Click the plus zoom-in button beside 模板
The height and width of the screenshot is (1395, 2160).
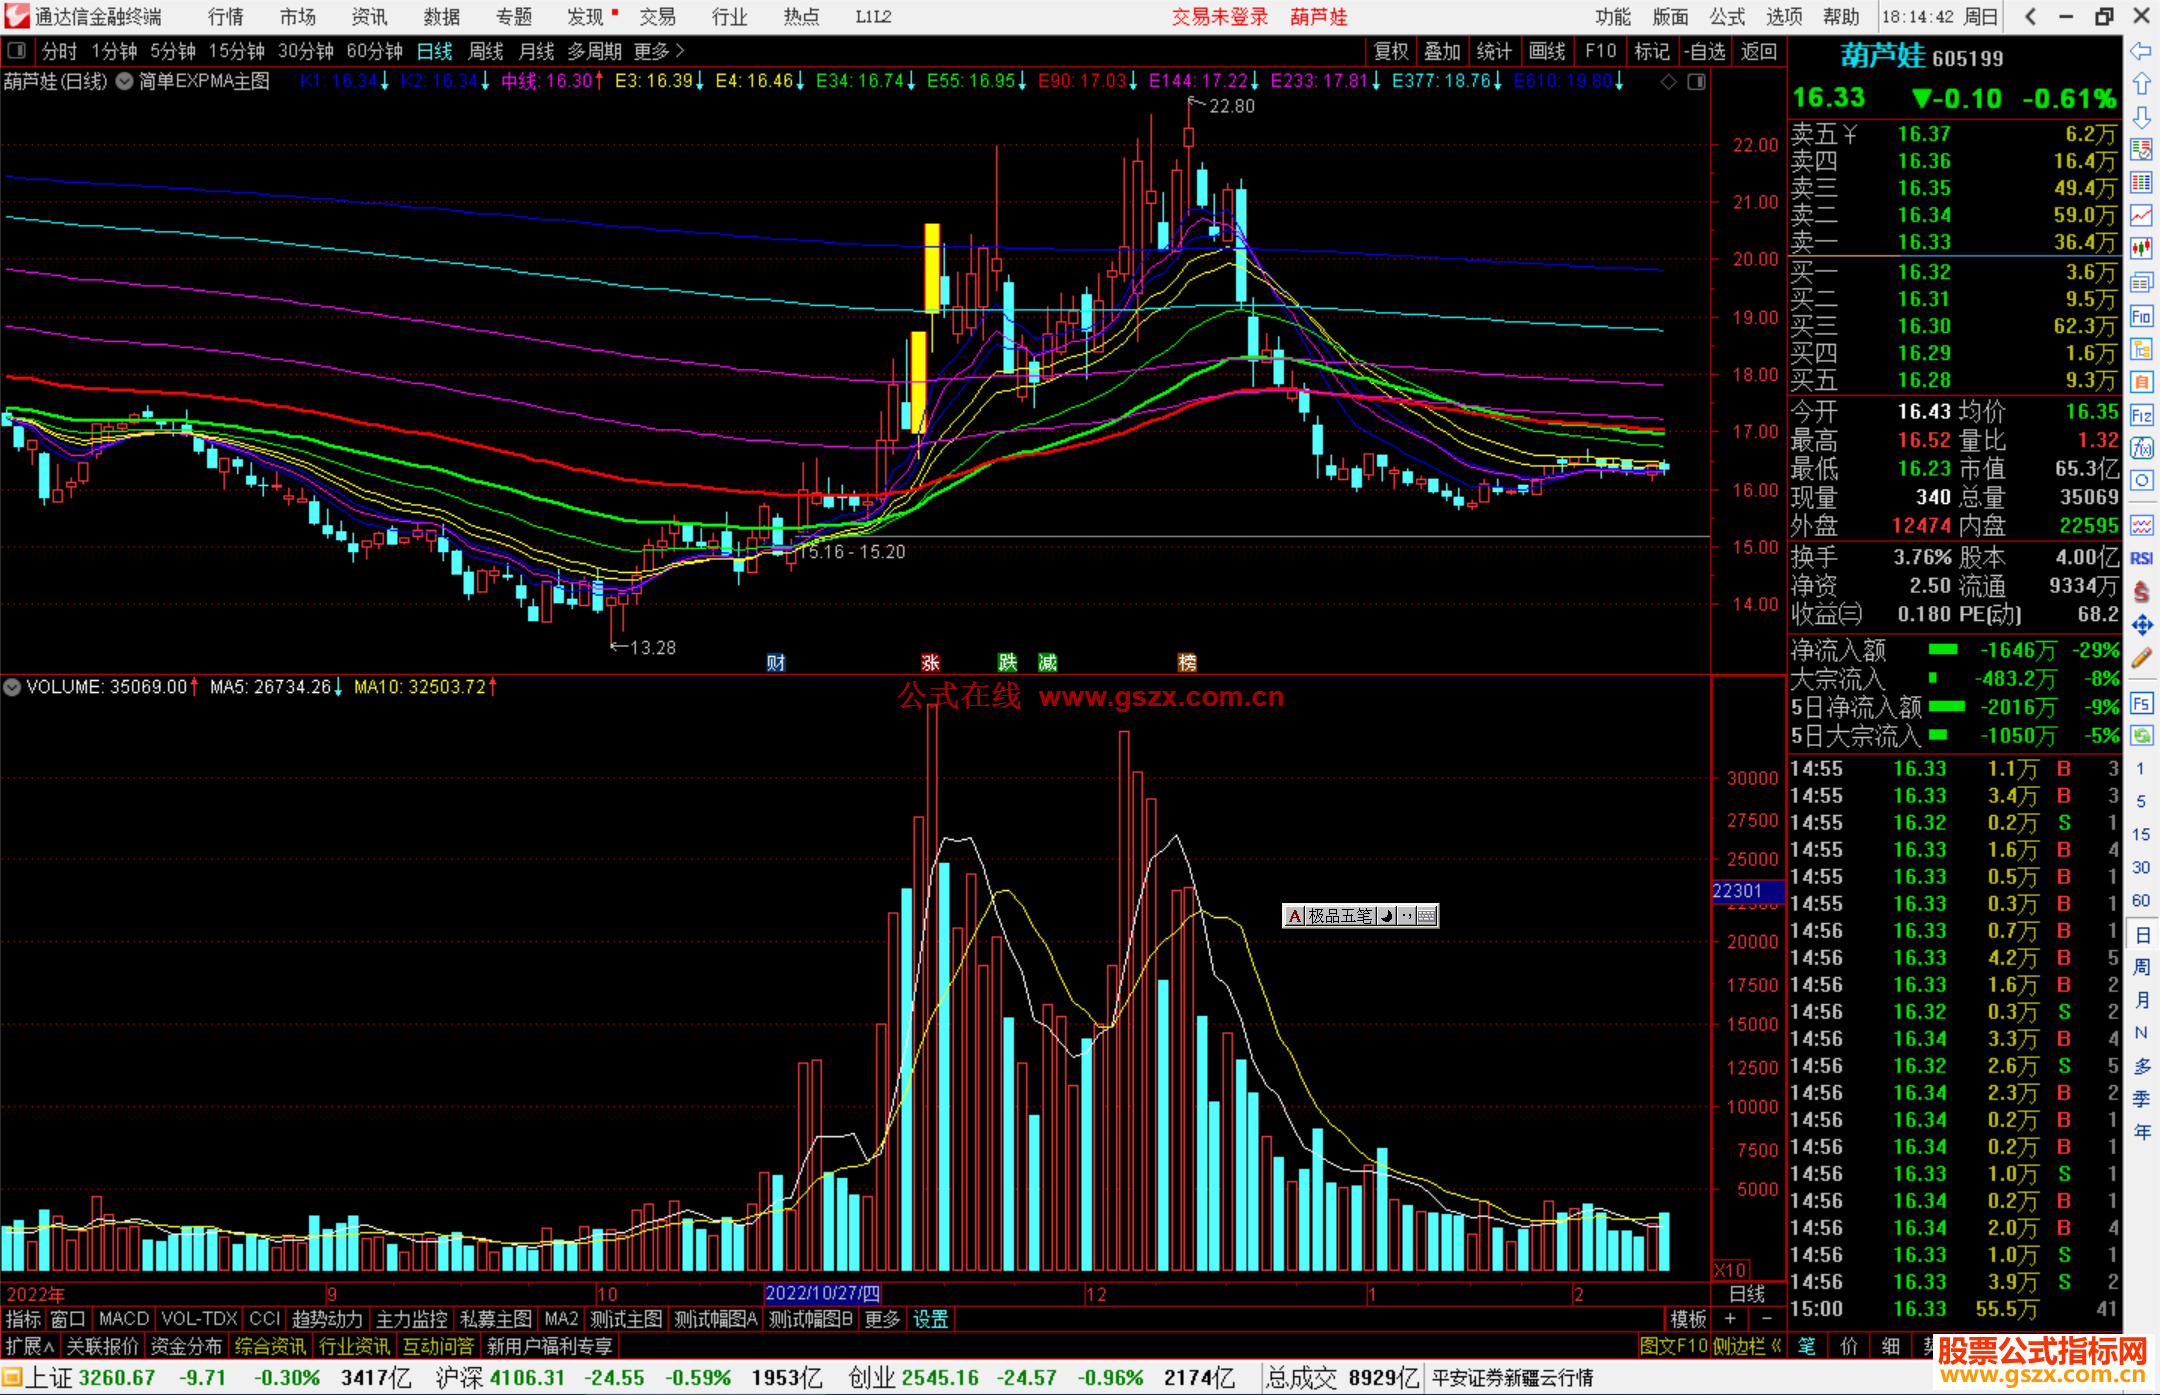coord(1731,1319)
